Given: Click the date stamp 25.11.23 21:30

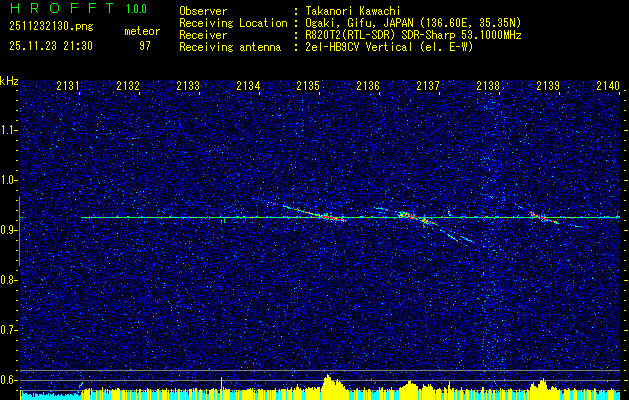Looking at the screenshot, I should [x=51, y=46].
